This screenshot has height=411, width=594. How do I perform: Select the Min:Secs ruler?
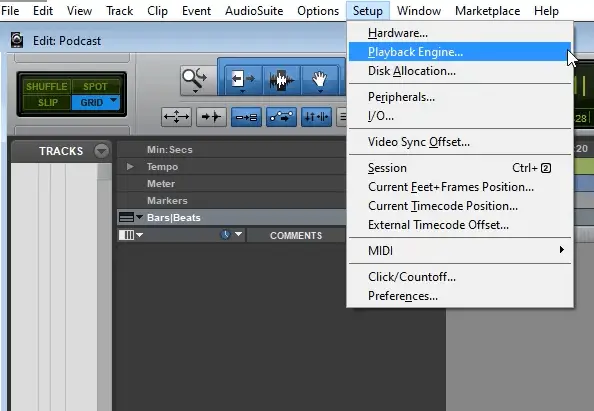(x=231, y=149)
